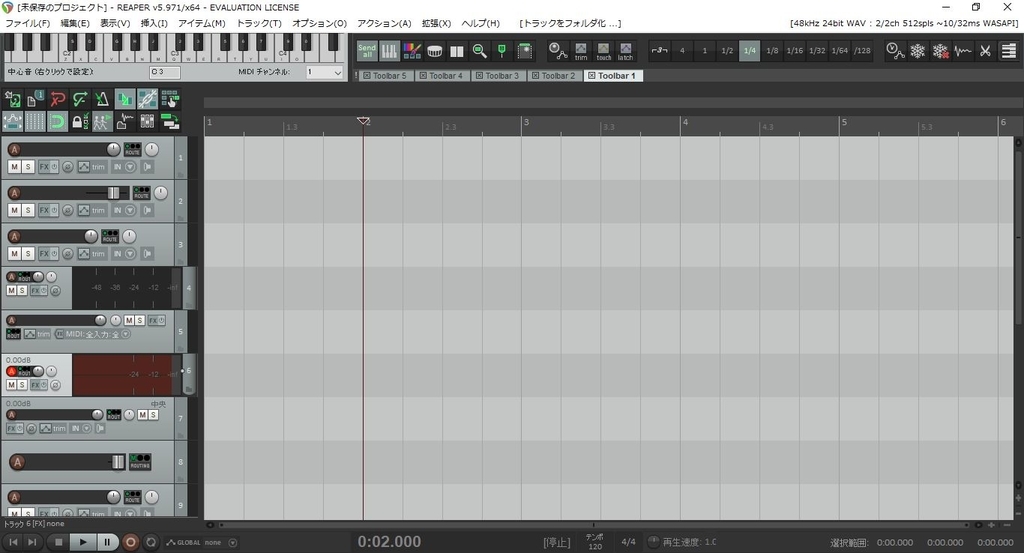Click the scissors split icon
The width and height of the screenshot is (1024, 553).
(985, 50)
